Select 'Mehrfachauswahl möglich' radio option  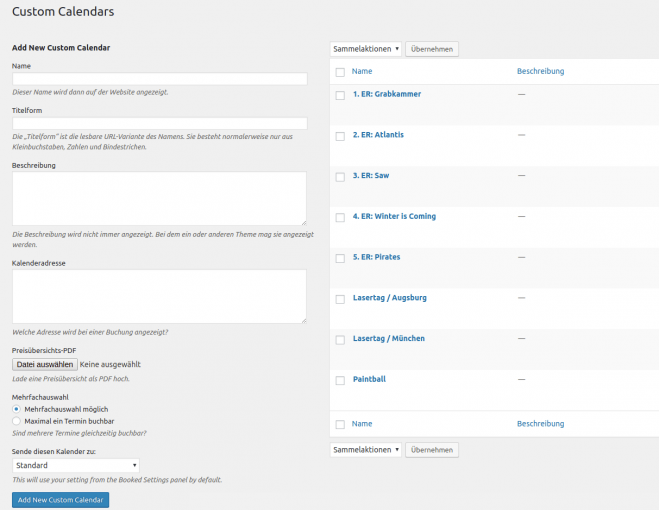16,409
